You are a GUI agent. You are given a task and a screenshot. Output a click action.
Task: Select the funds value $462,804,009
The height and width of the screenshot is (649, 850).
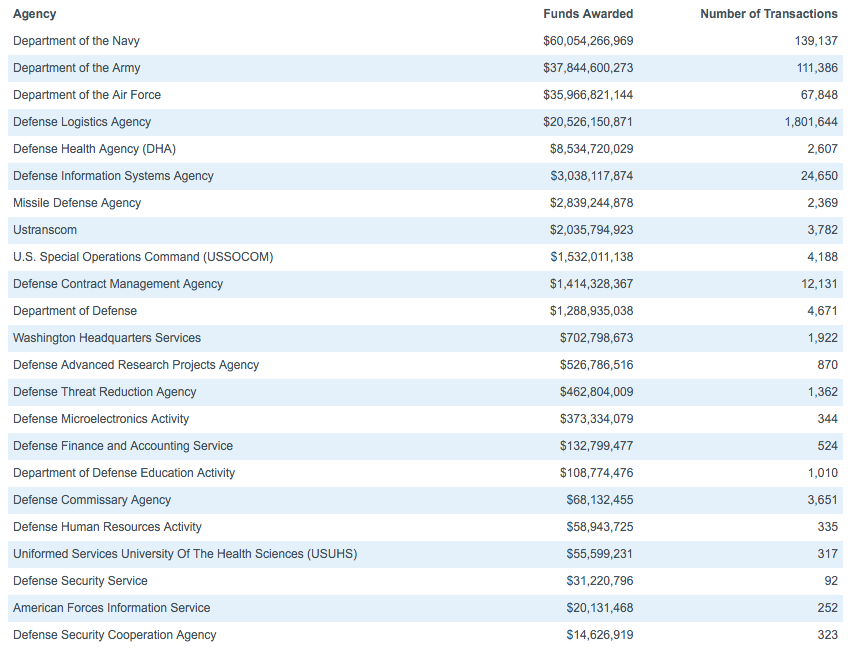(596, 392)
